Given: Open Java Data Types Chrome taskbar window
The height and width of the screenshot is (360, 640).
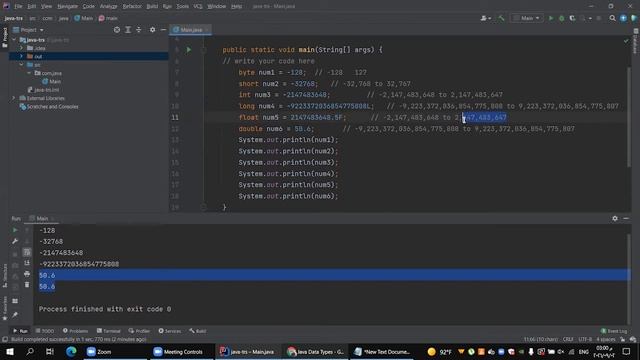Looking at the screenshot, I should 316,351.
